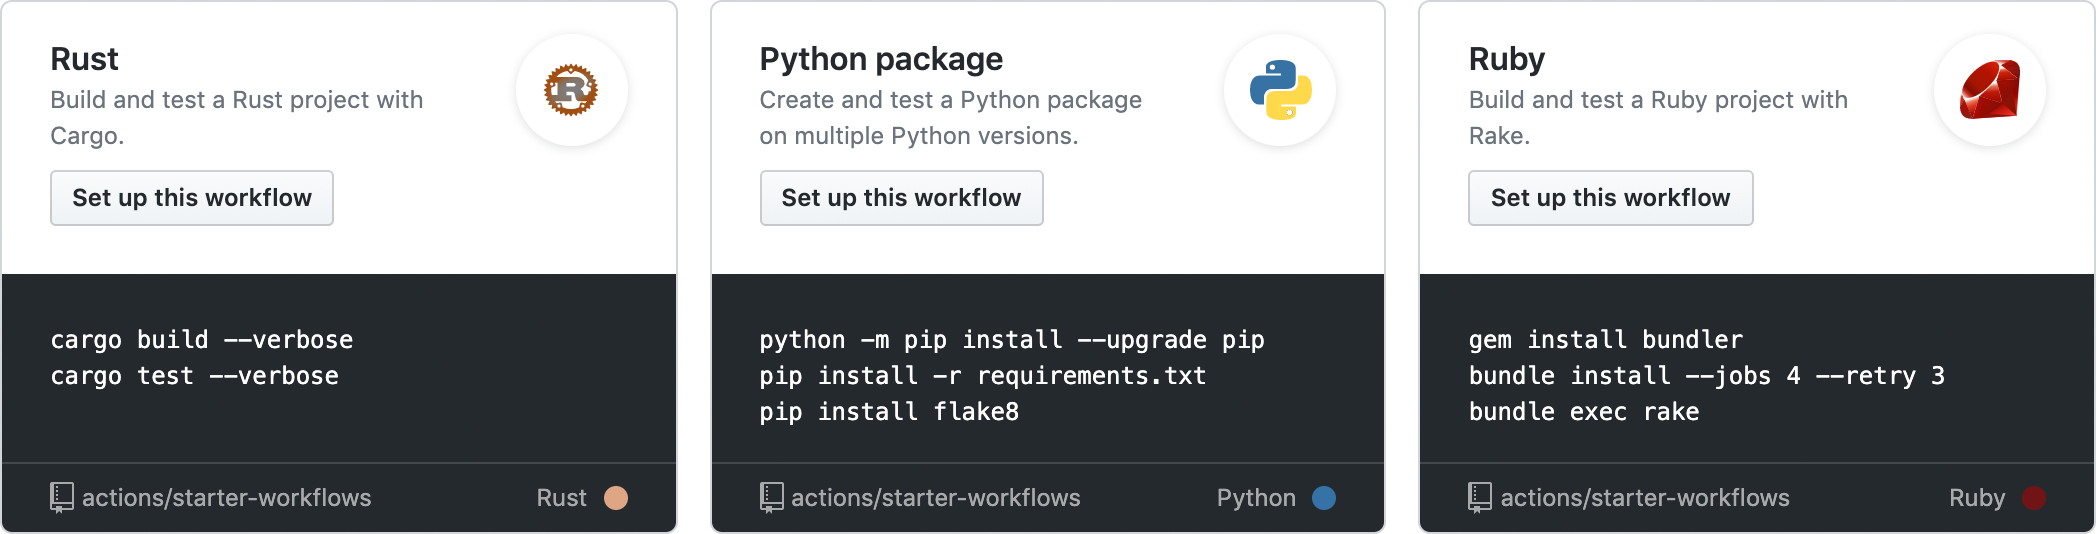Set up the Rust workflow
Screen dimensions: 2096x534
tap(192, 198)
